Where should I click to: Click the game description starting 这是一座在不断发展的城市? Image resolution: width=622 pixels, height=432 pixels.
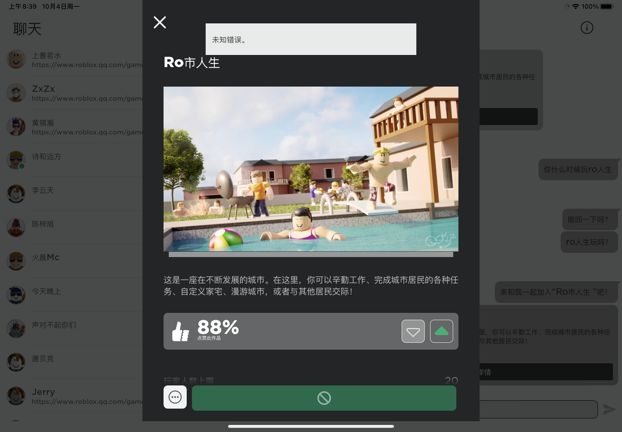click(x=311, y=286)
